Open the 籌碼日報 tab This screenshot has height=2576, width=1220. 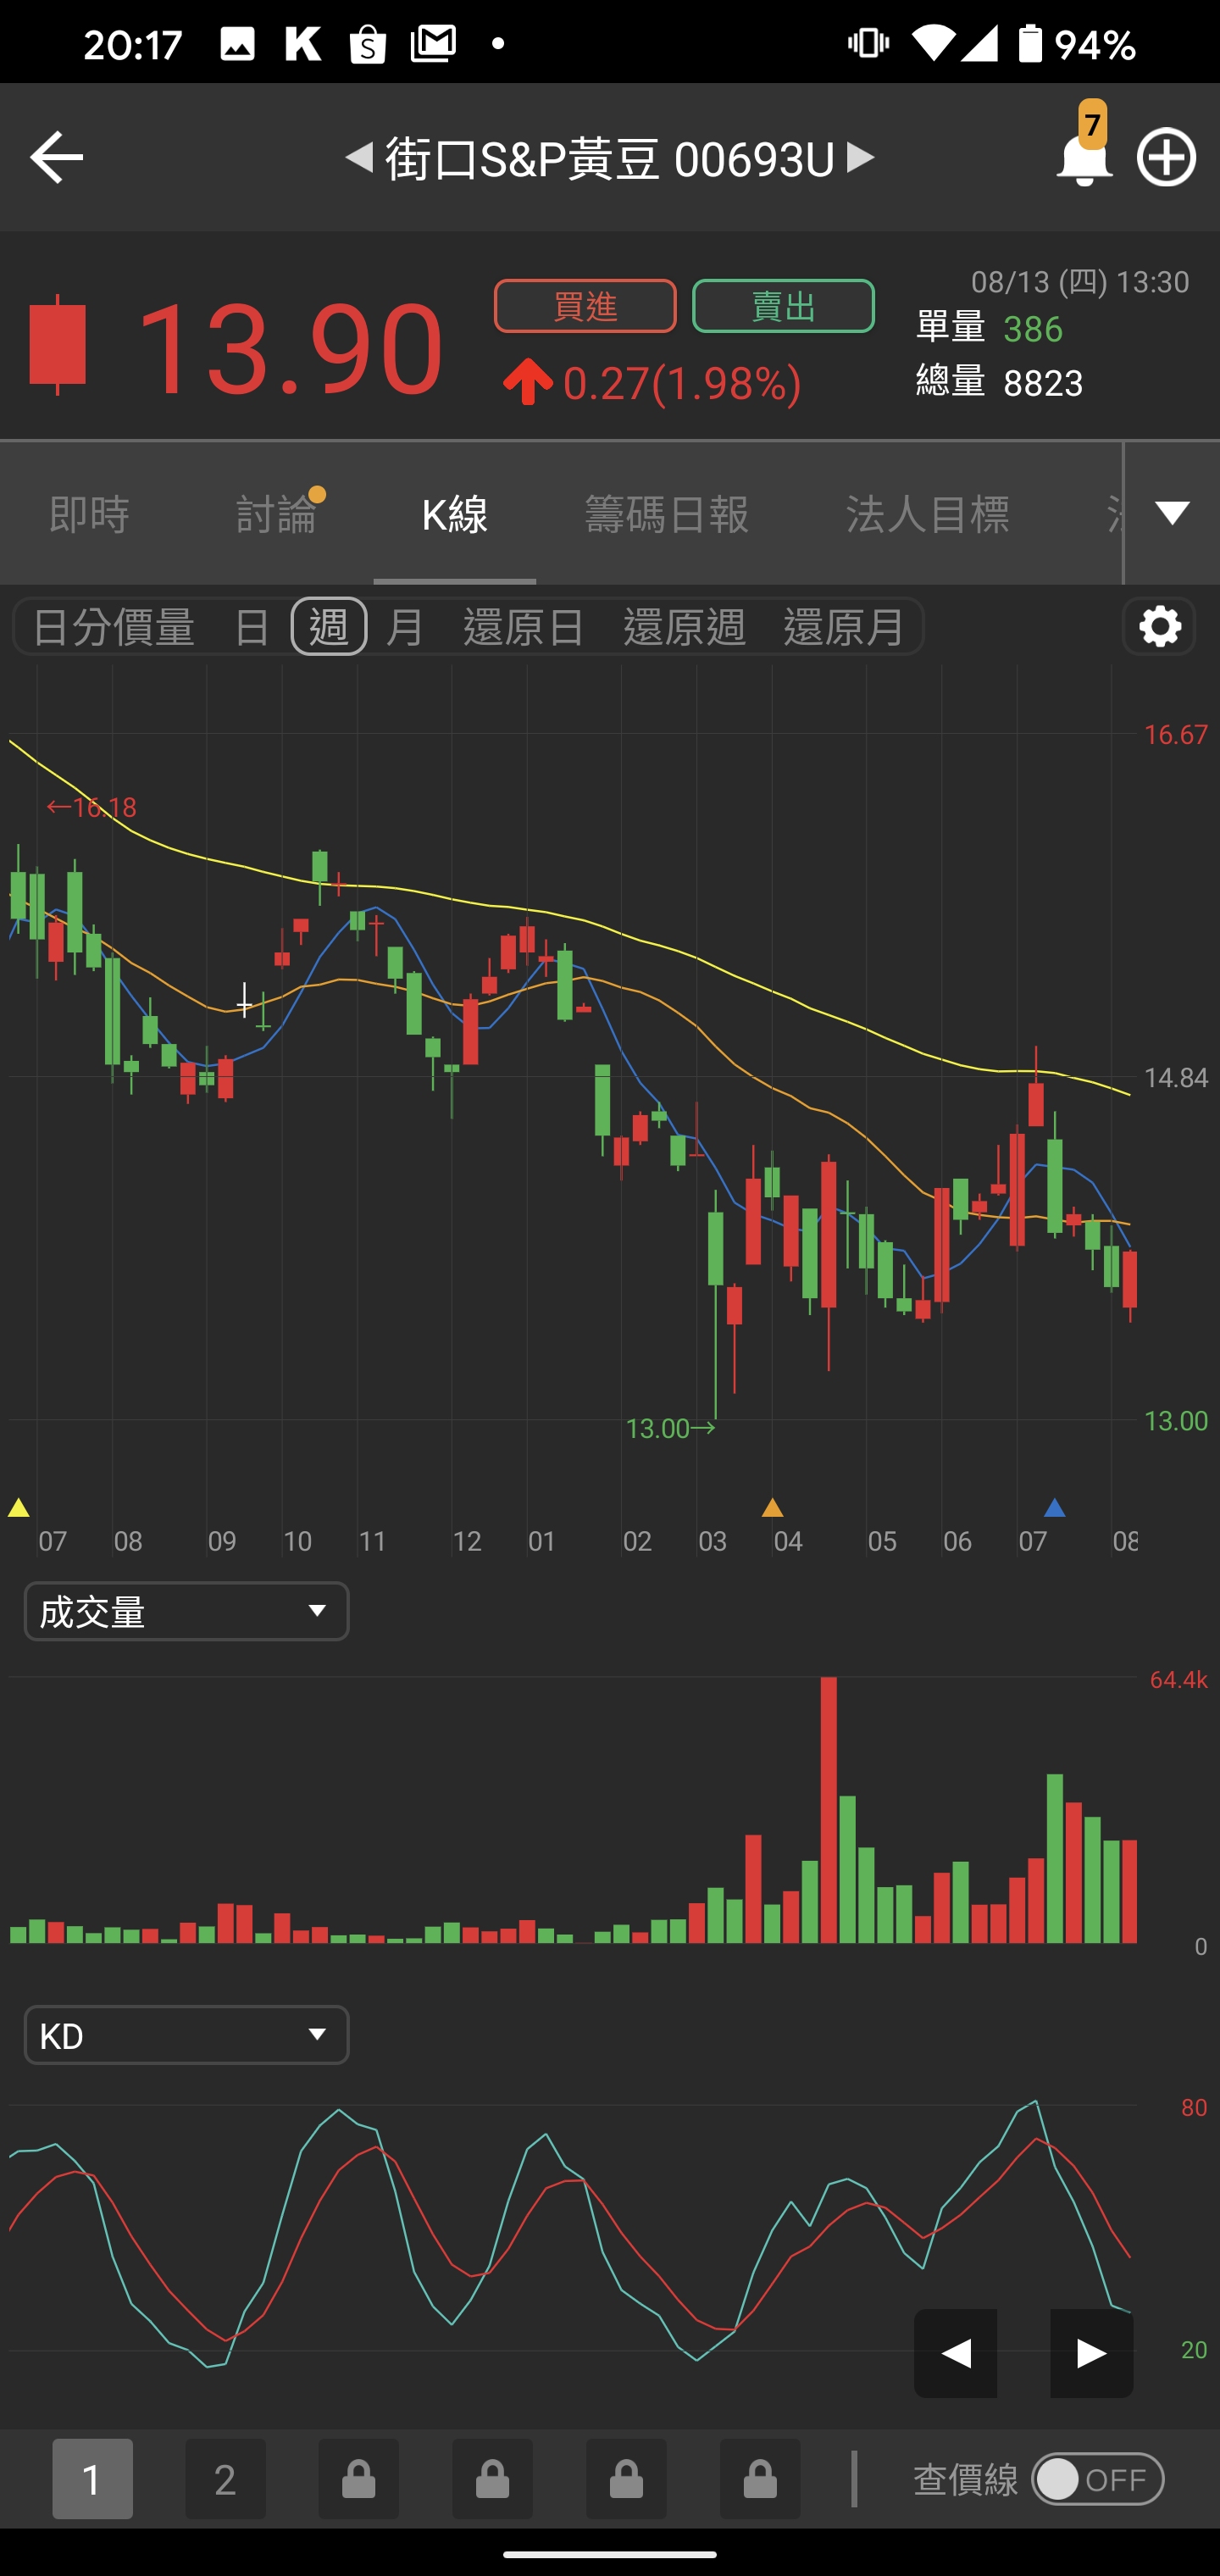coord(666,513)
